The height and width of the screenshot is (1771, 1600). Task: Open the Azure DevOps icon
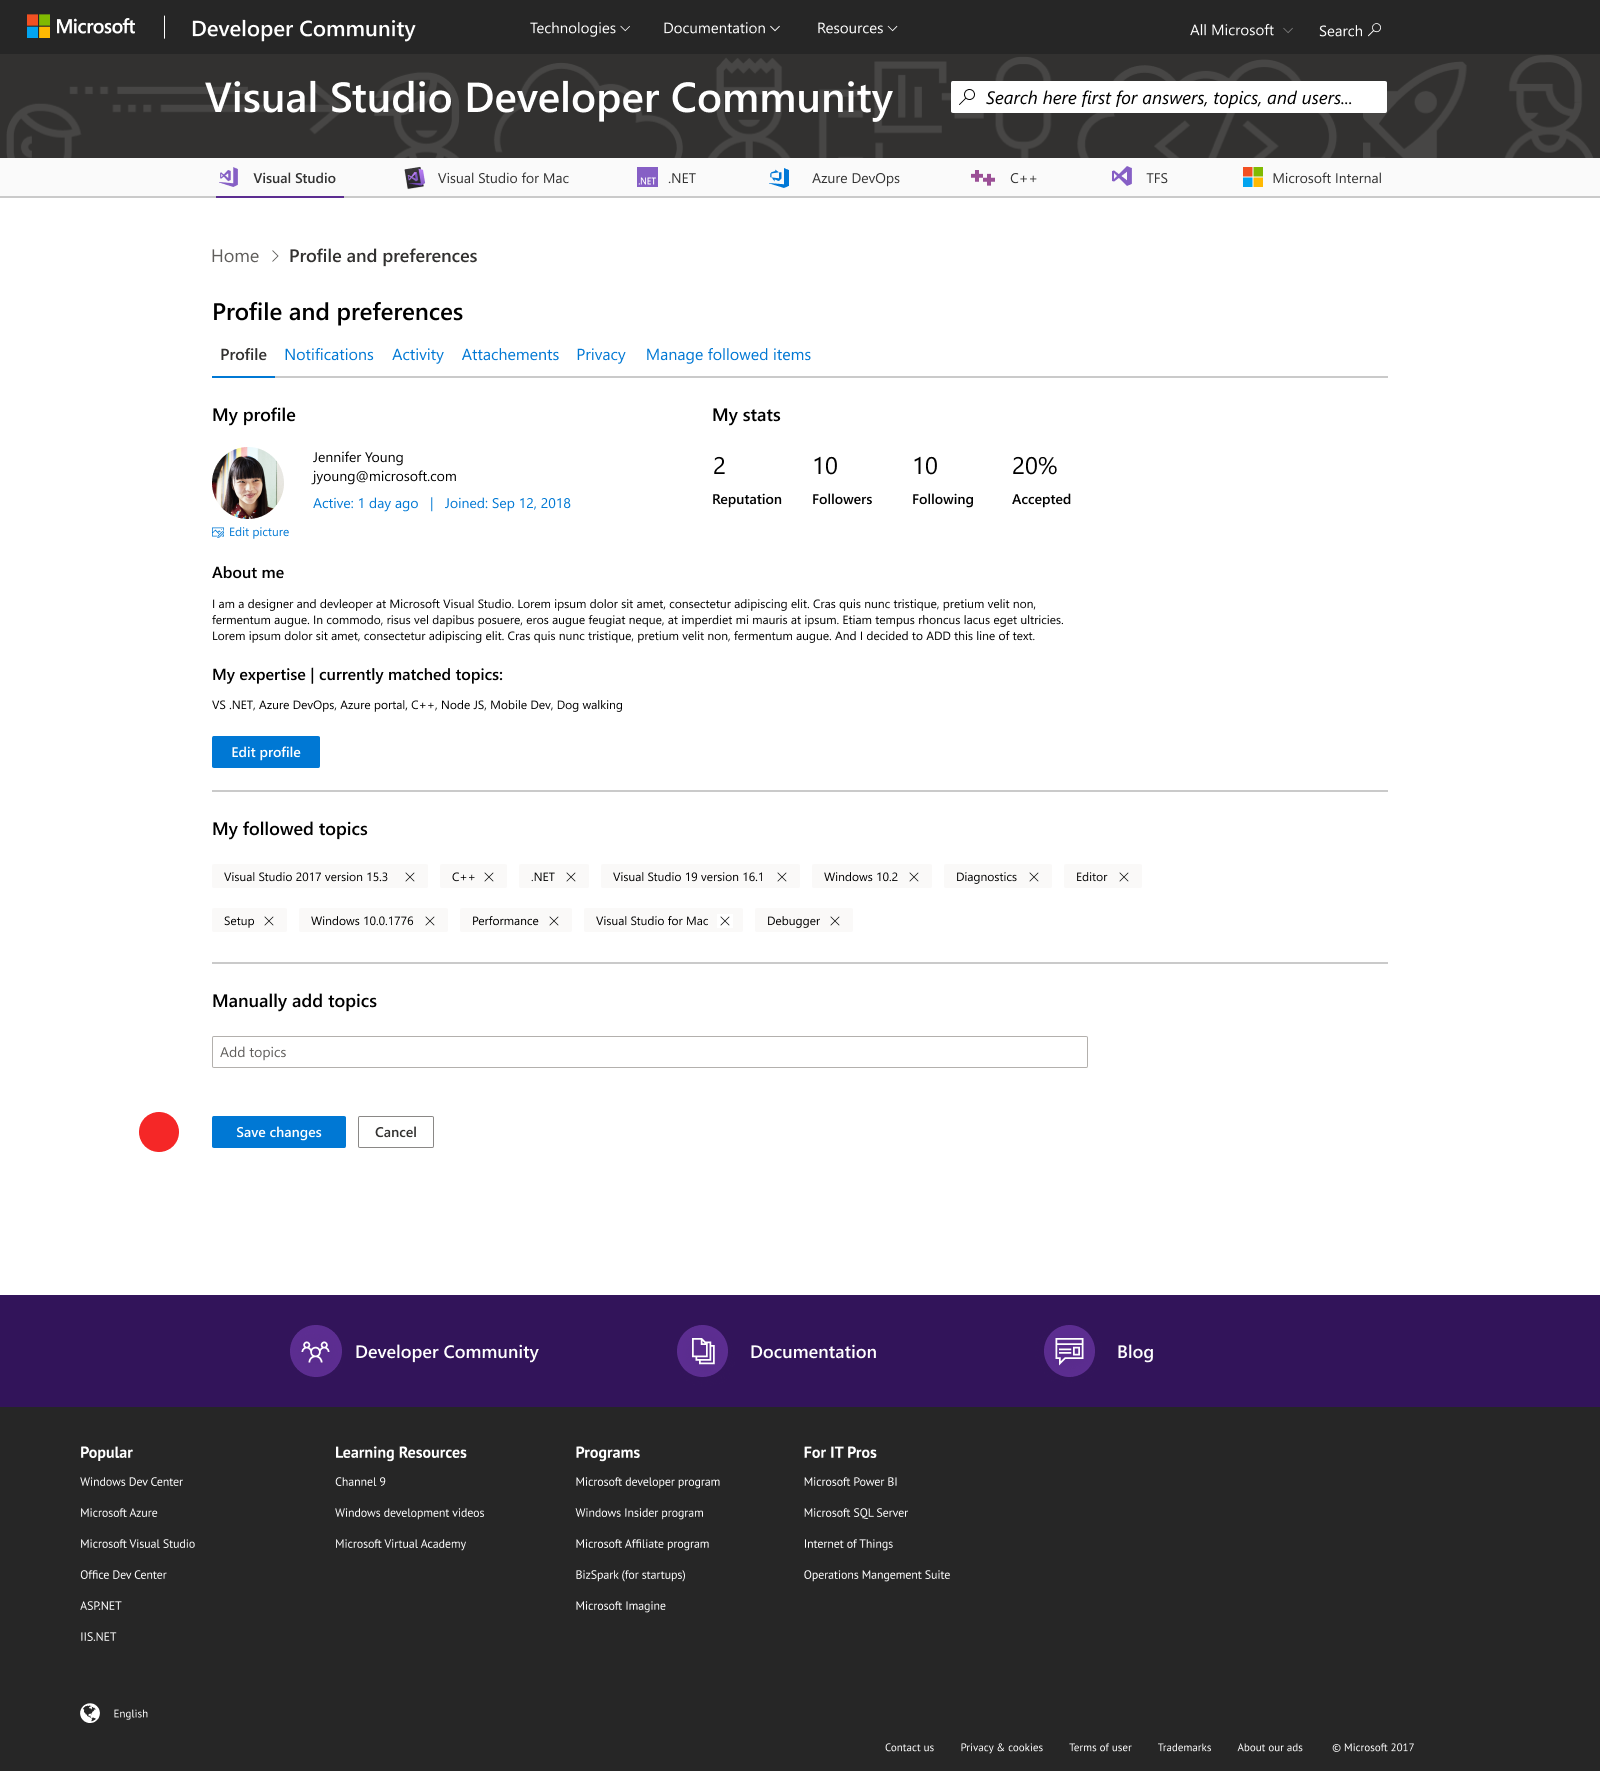tap(779, 178)
